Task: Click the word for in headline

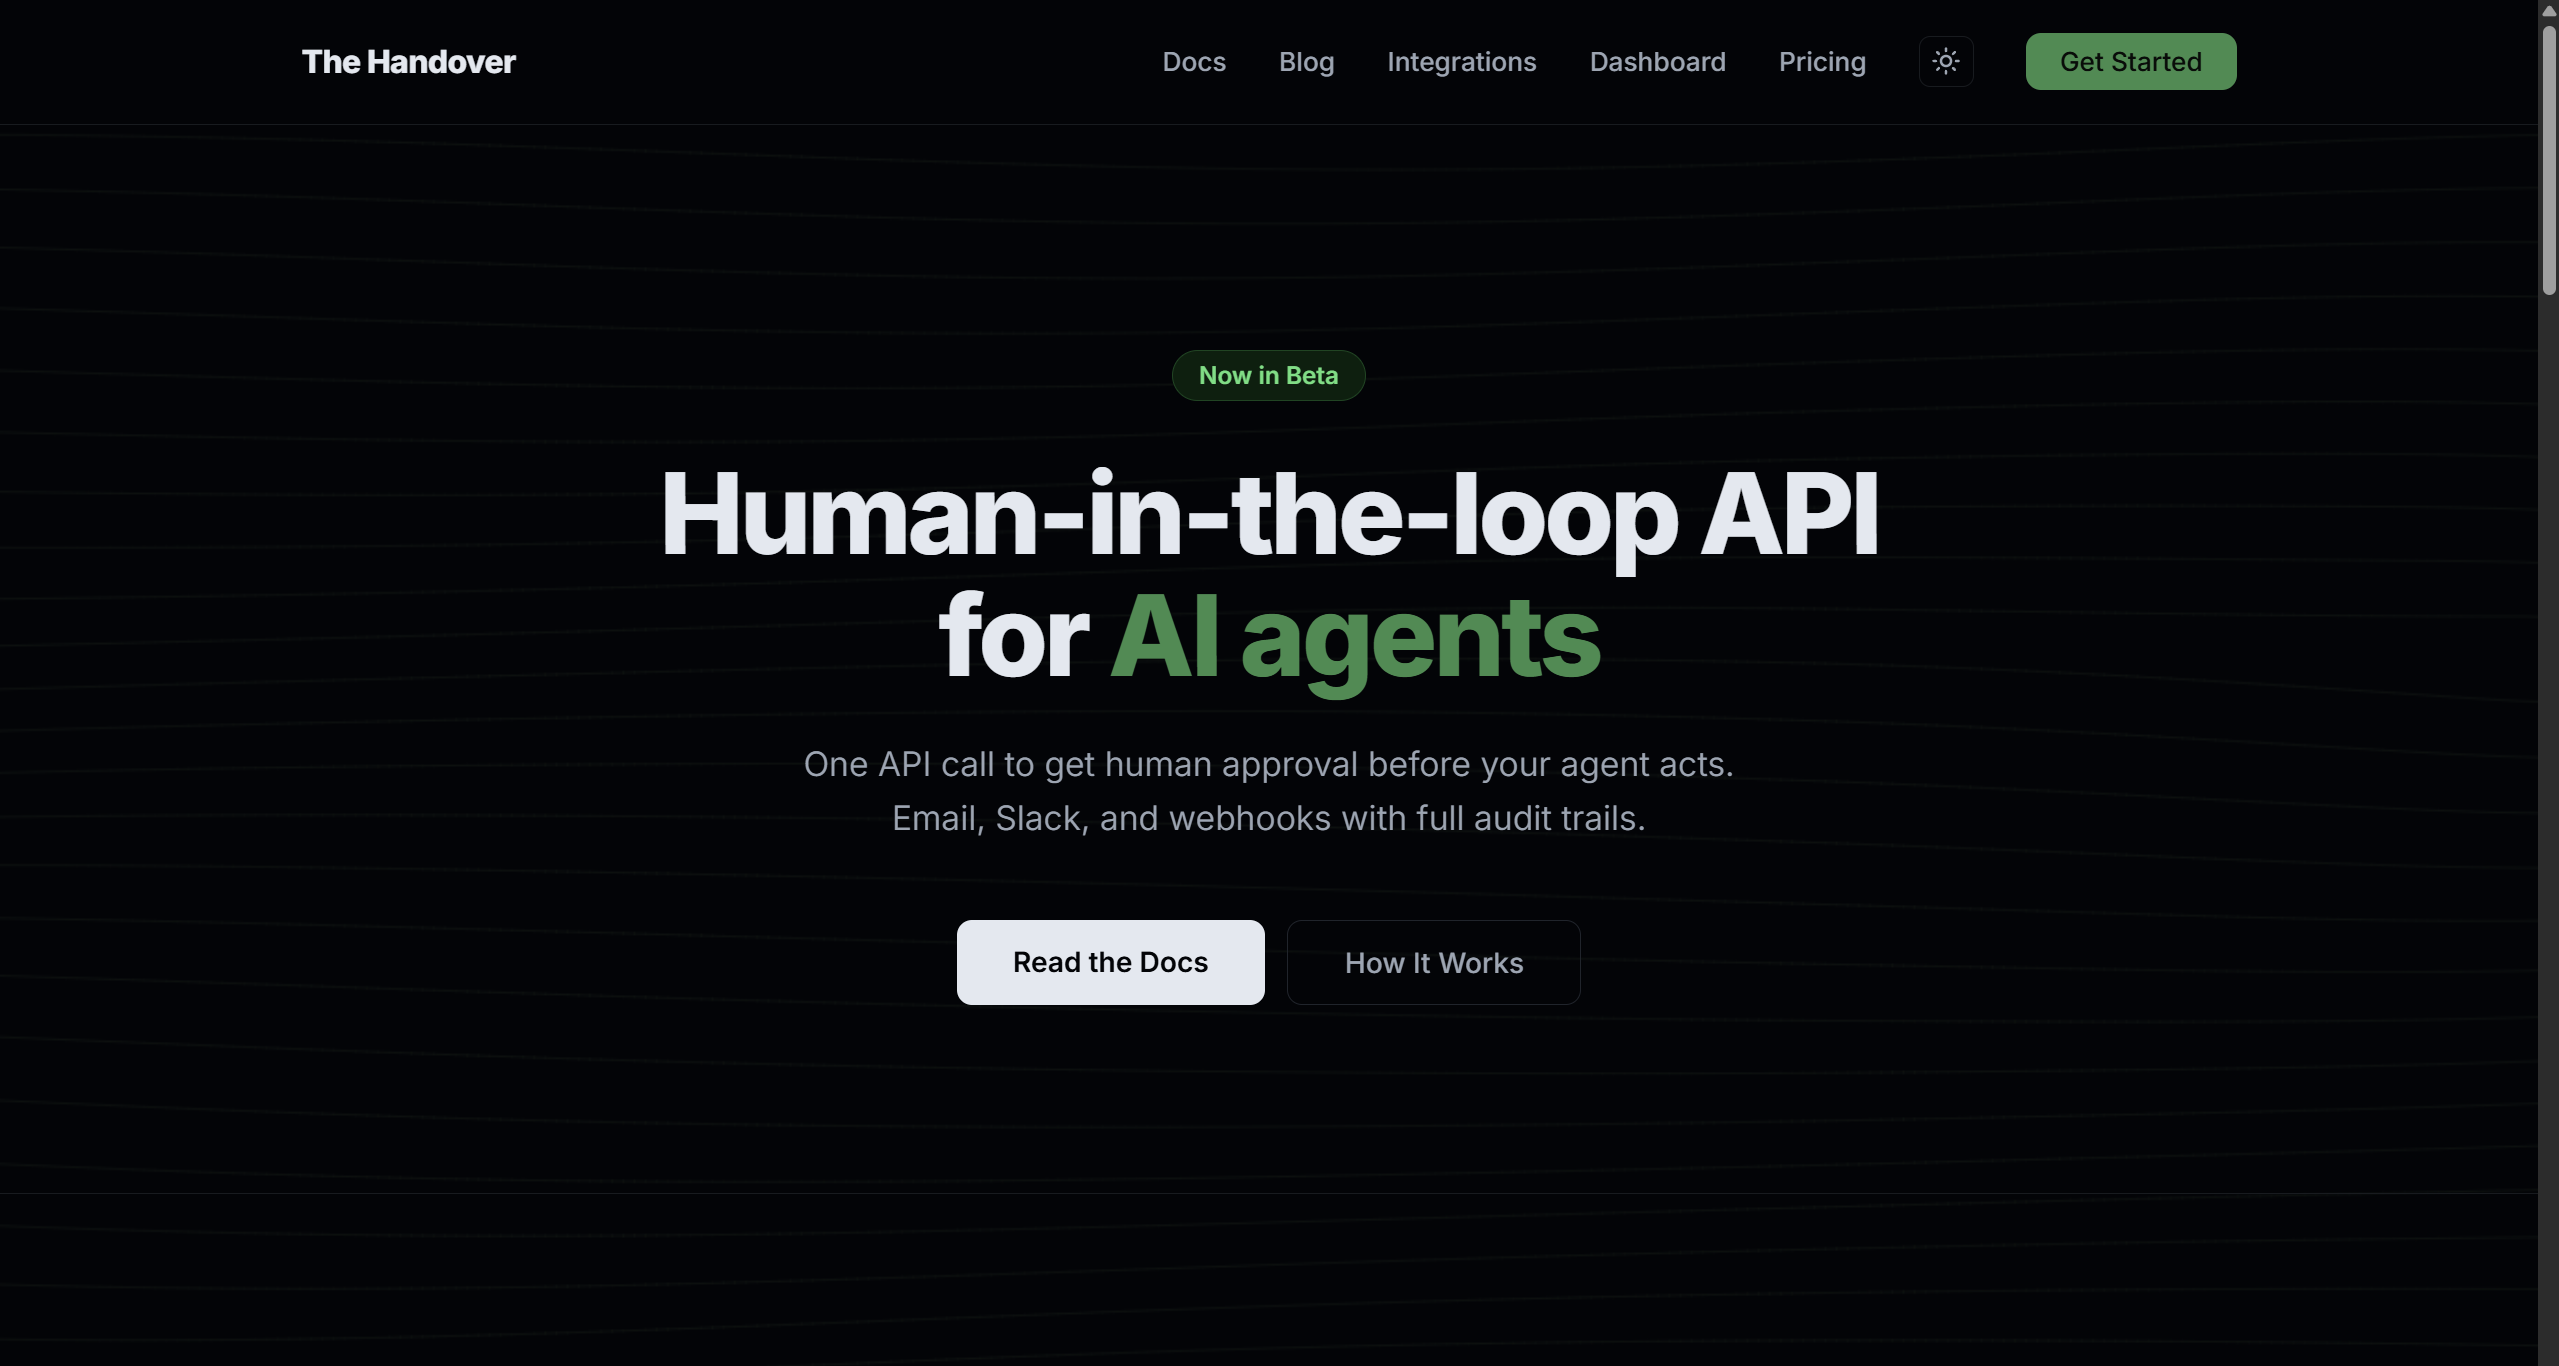Action: (x=1012, y=637)
